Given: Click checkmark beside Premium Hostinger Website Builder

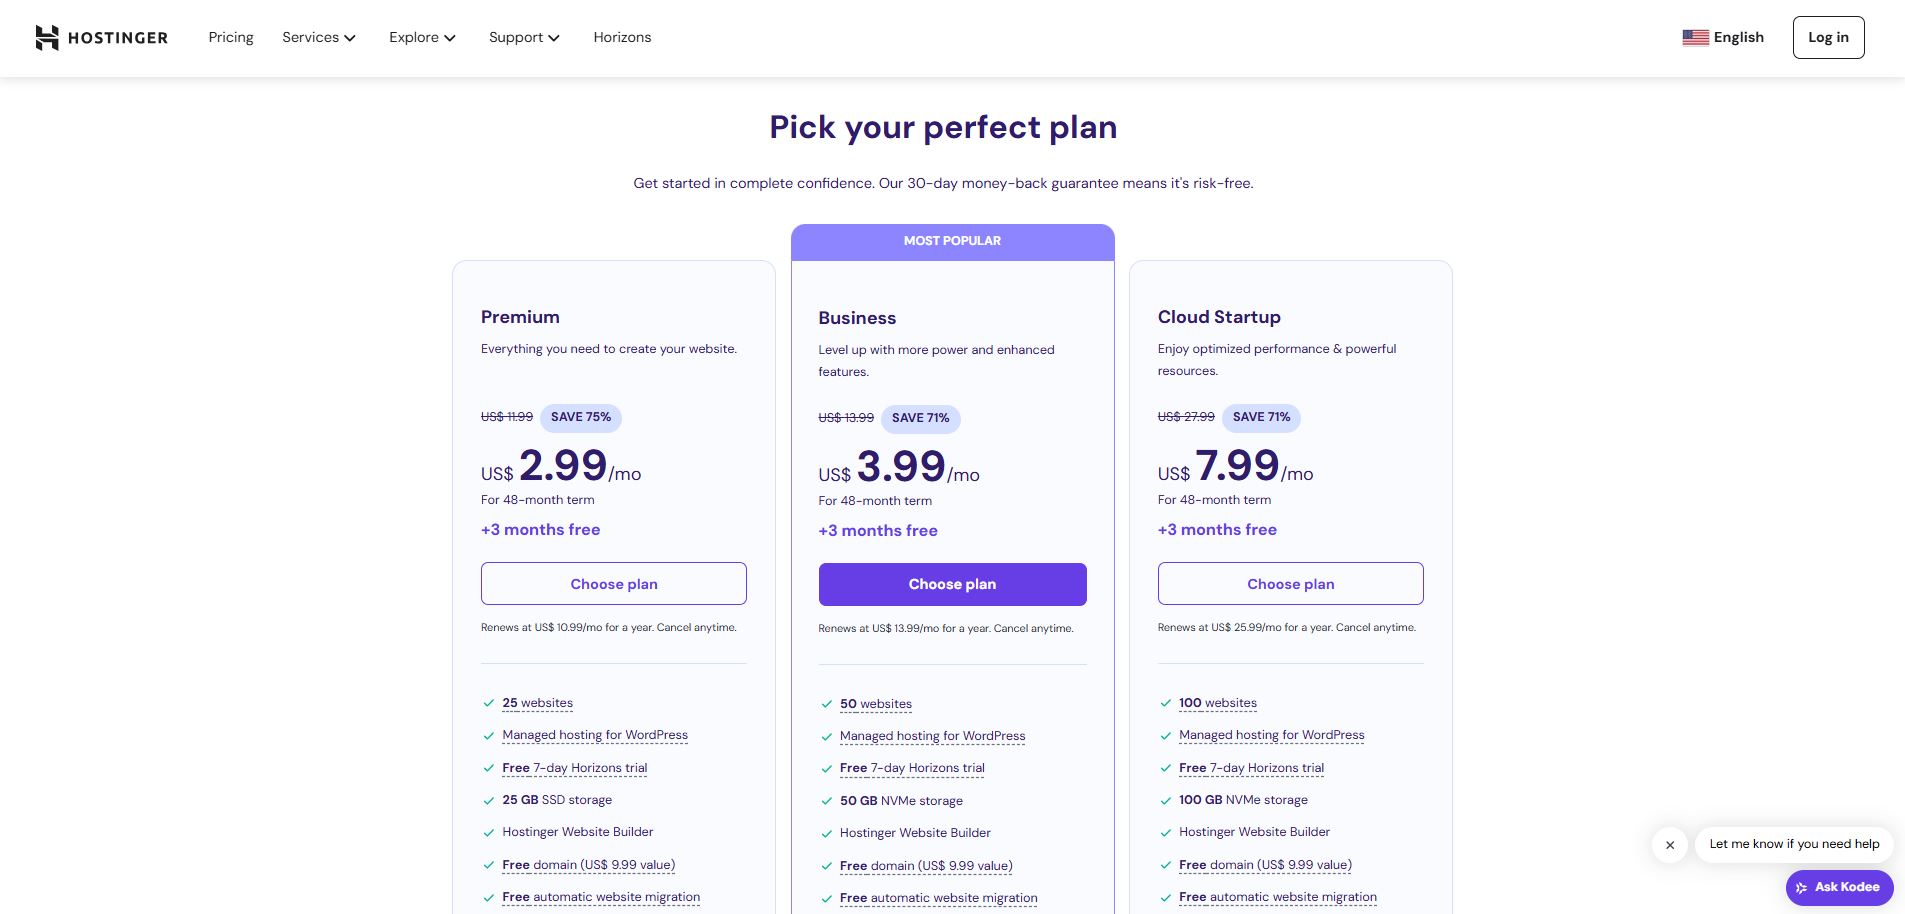Looking at the screenshot, I should (489, 833).
